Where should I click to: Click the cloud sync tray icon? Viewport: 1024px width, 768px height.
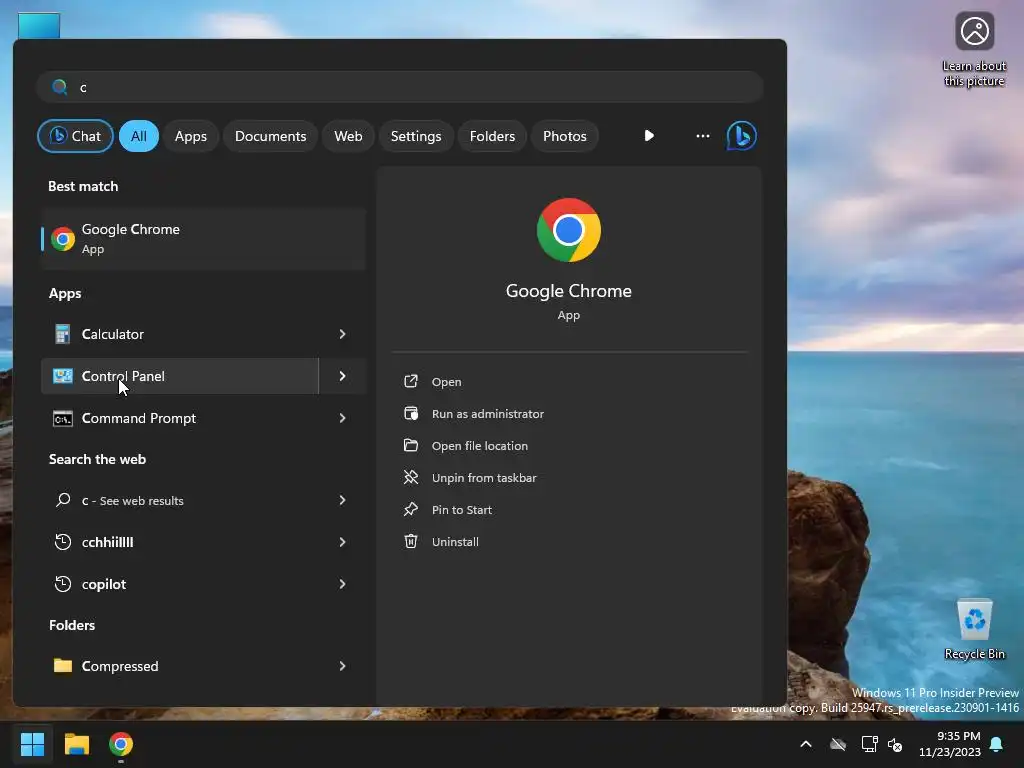[x=838, y=744]
